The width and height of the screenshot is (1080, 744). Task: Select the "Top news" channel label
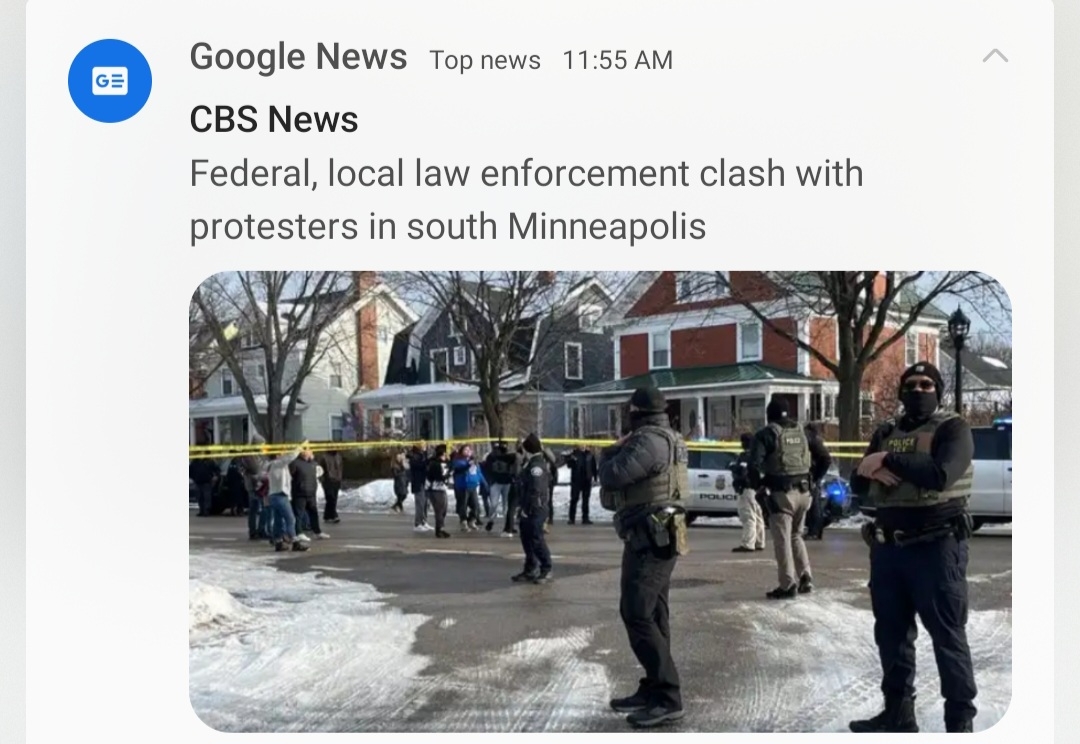point(485,61)
